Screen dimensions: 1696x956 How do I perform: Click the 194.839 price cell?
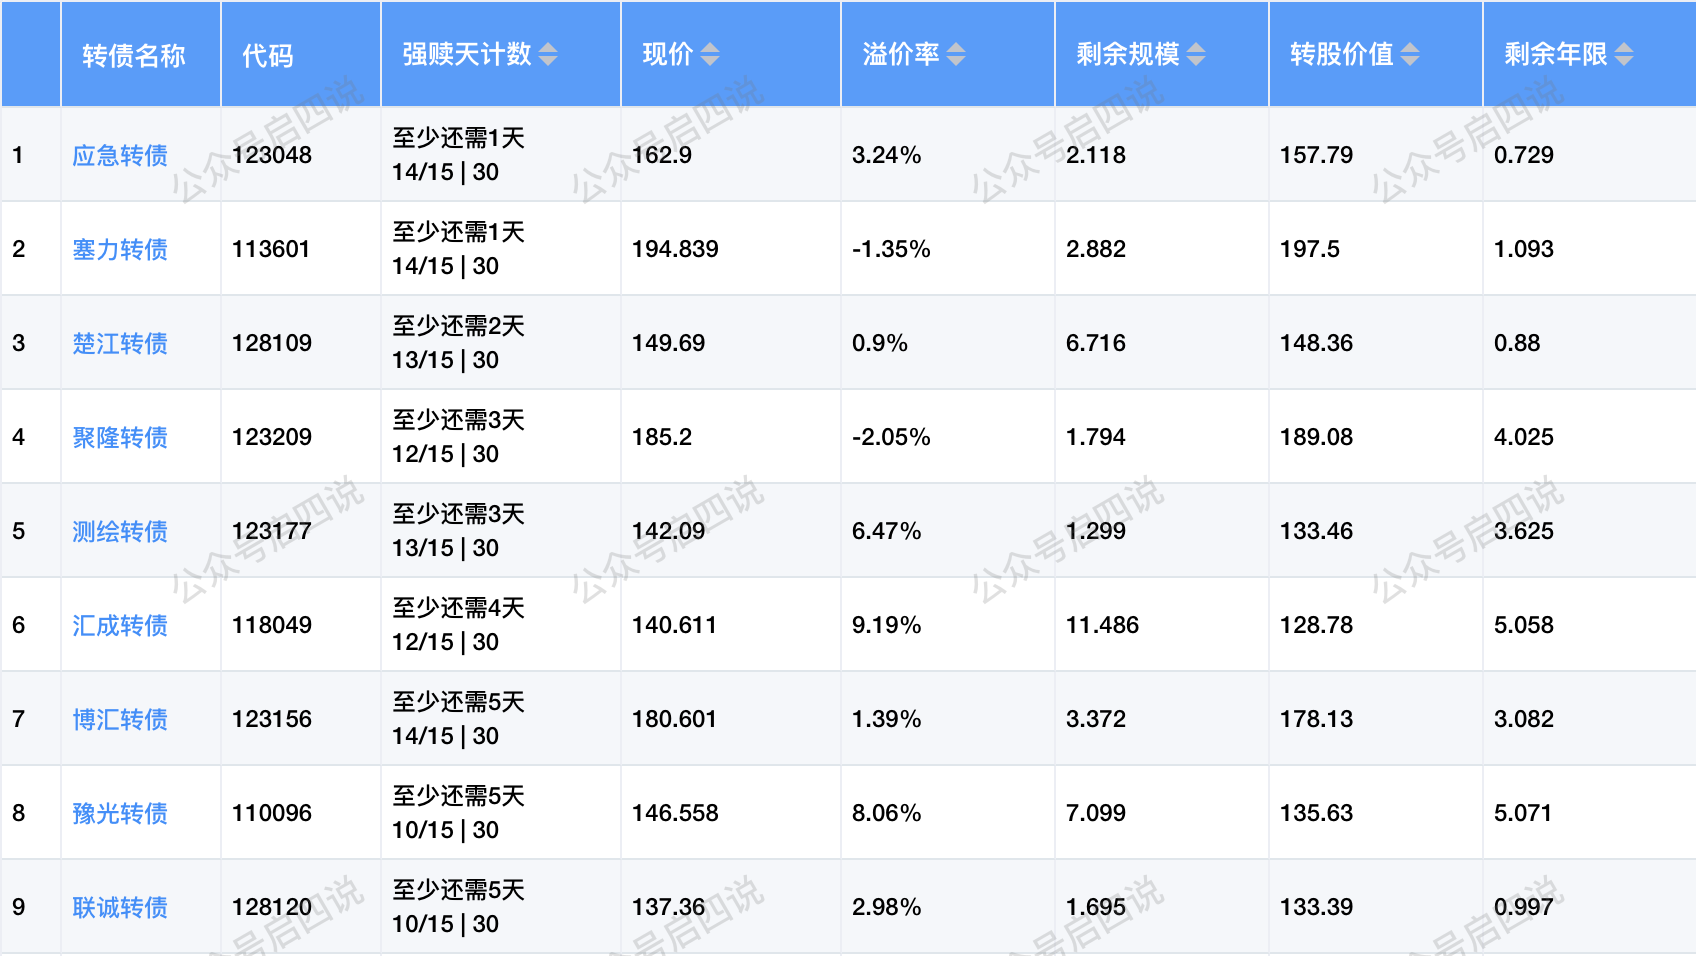(675, 249)
